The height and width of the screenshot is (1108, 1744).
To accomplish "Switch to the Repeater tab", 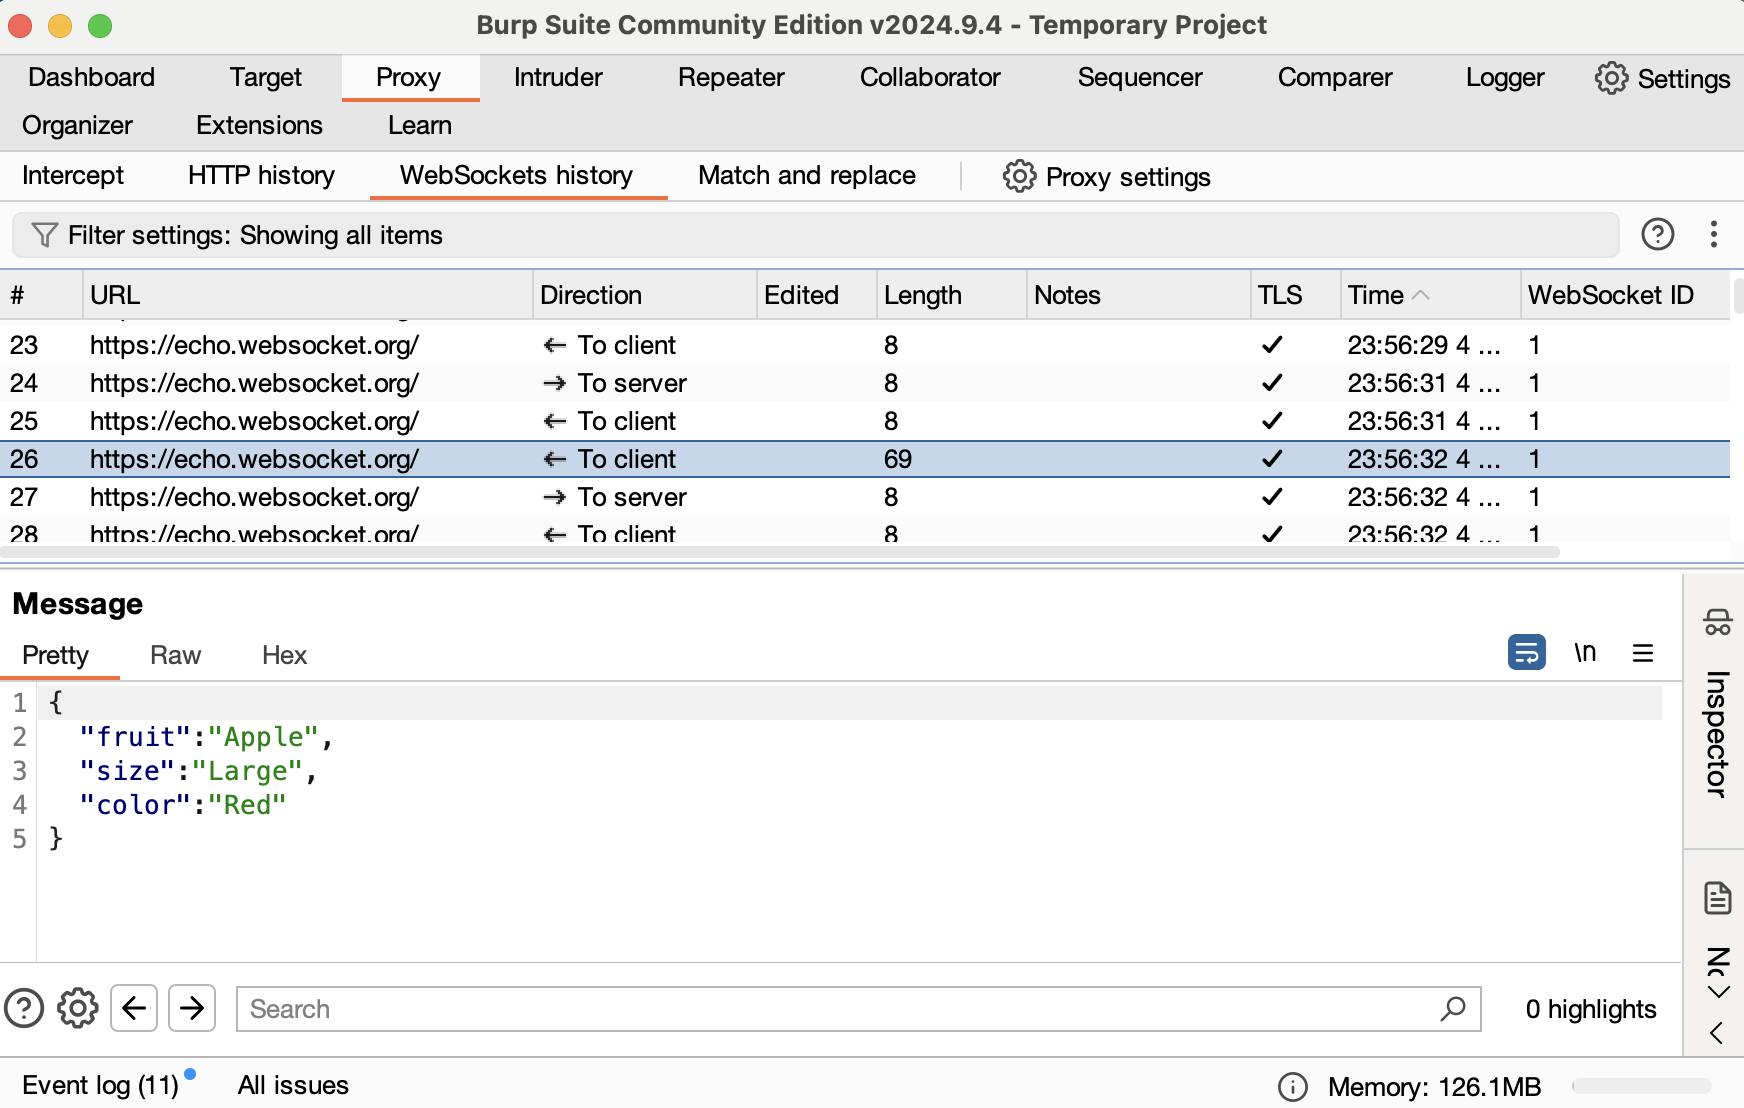I will [731, 78].
